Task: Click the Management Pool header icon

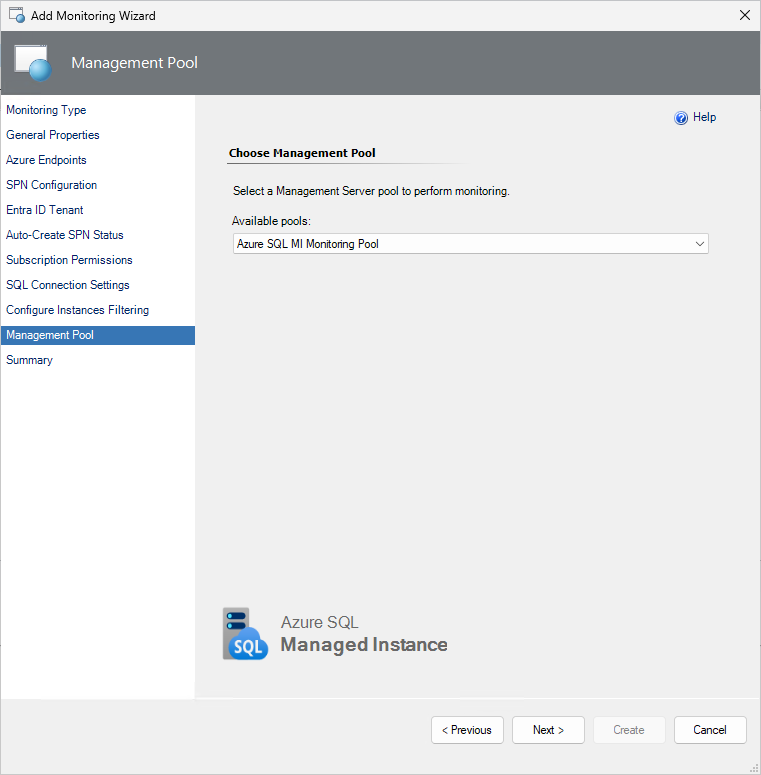Action: 33,63
